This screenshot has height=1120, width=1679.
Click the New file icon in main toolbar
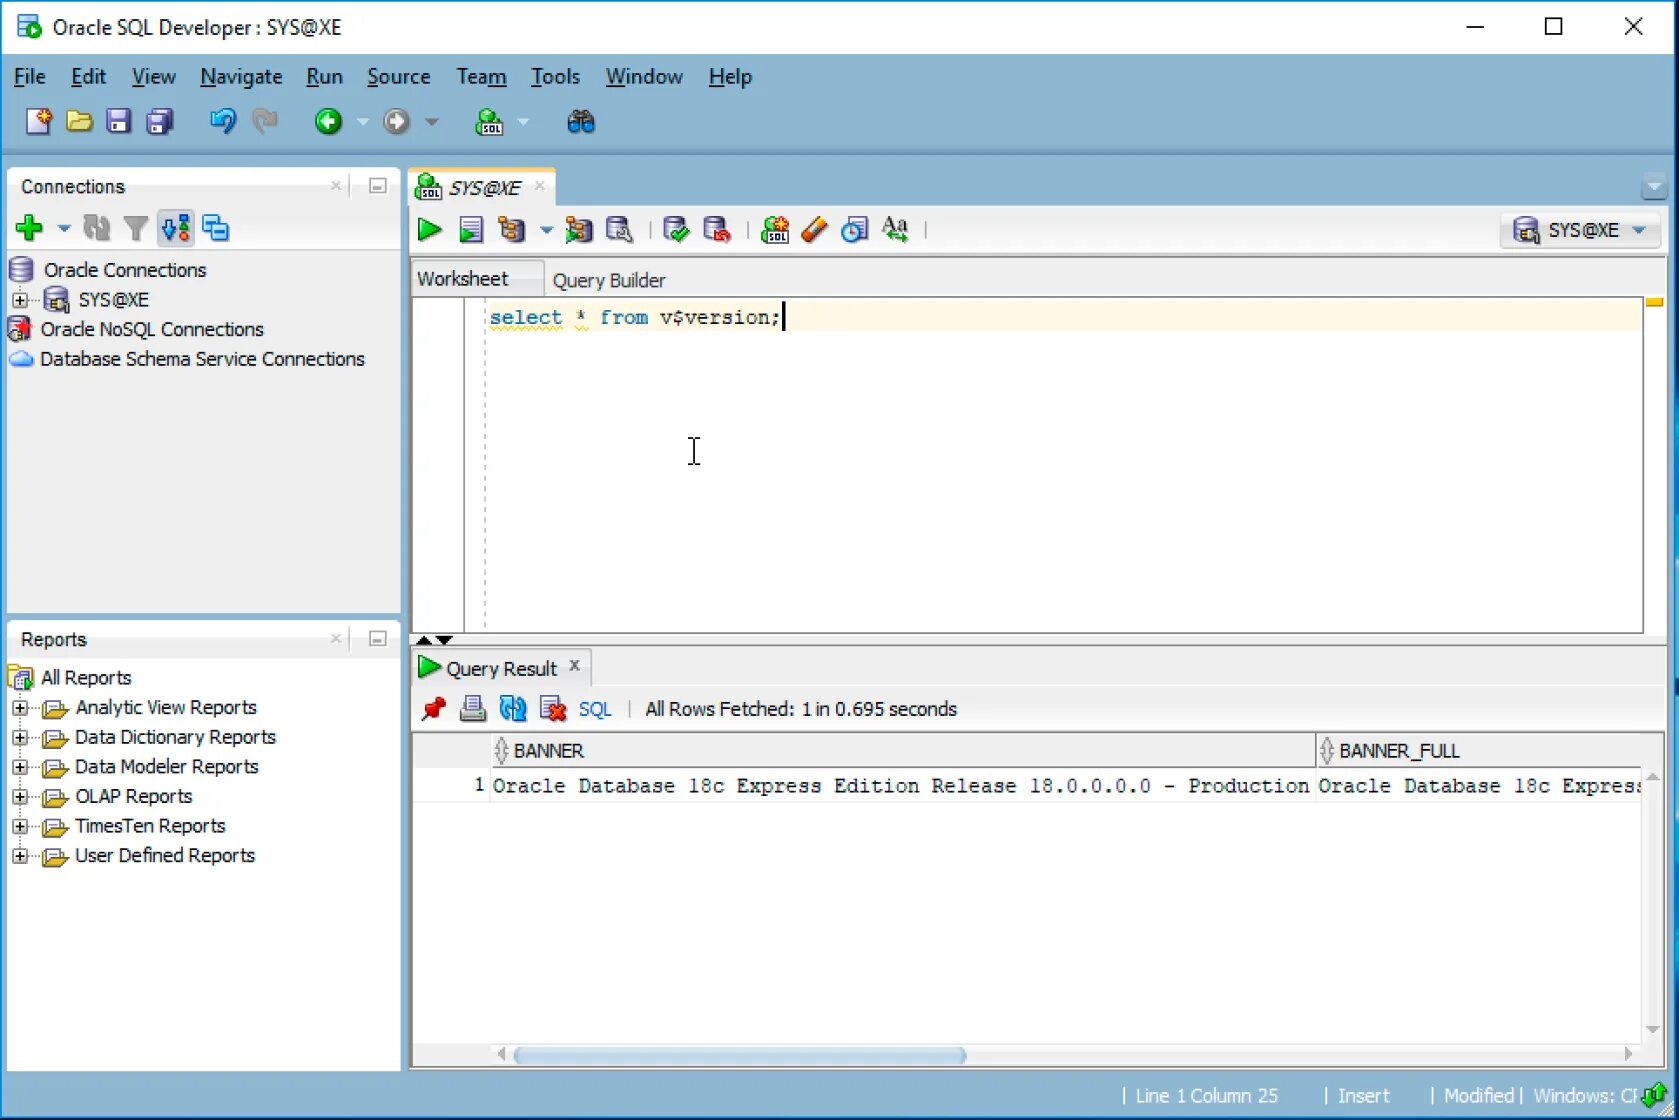coord(38,122)
